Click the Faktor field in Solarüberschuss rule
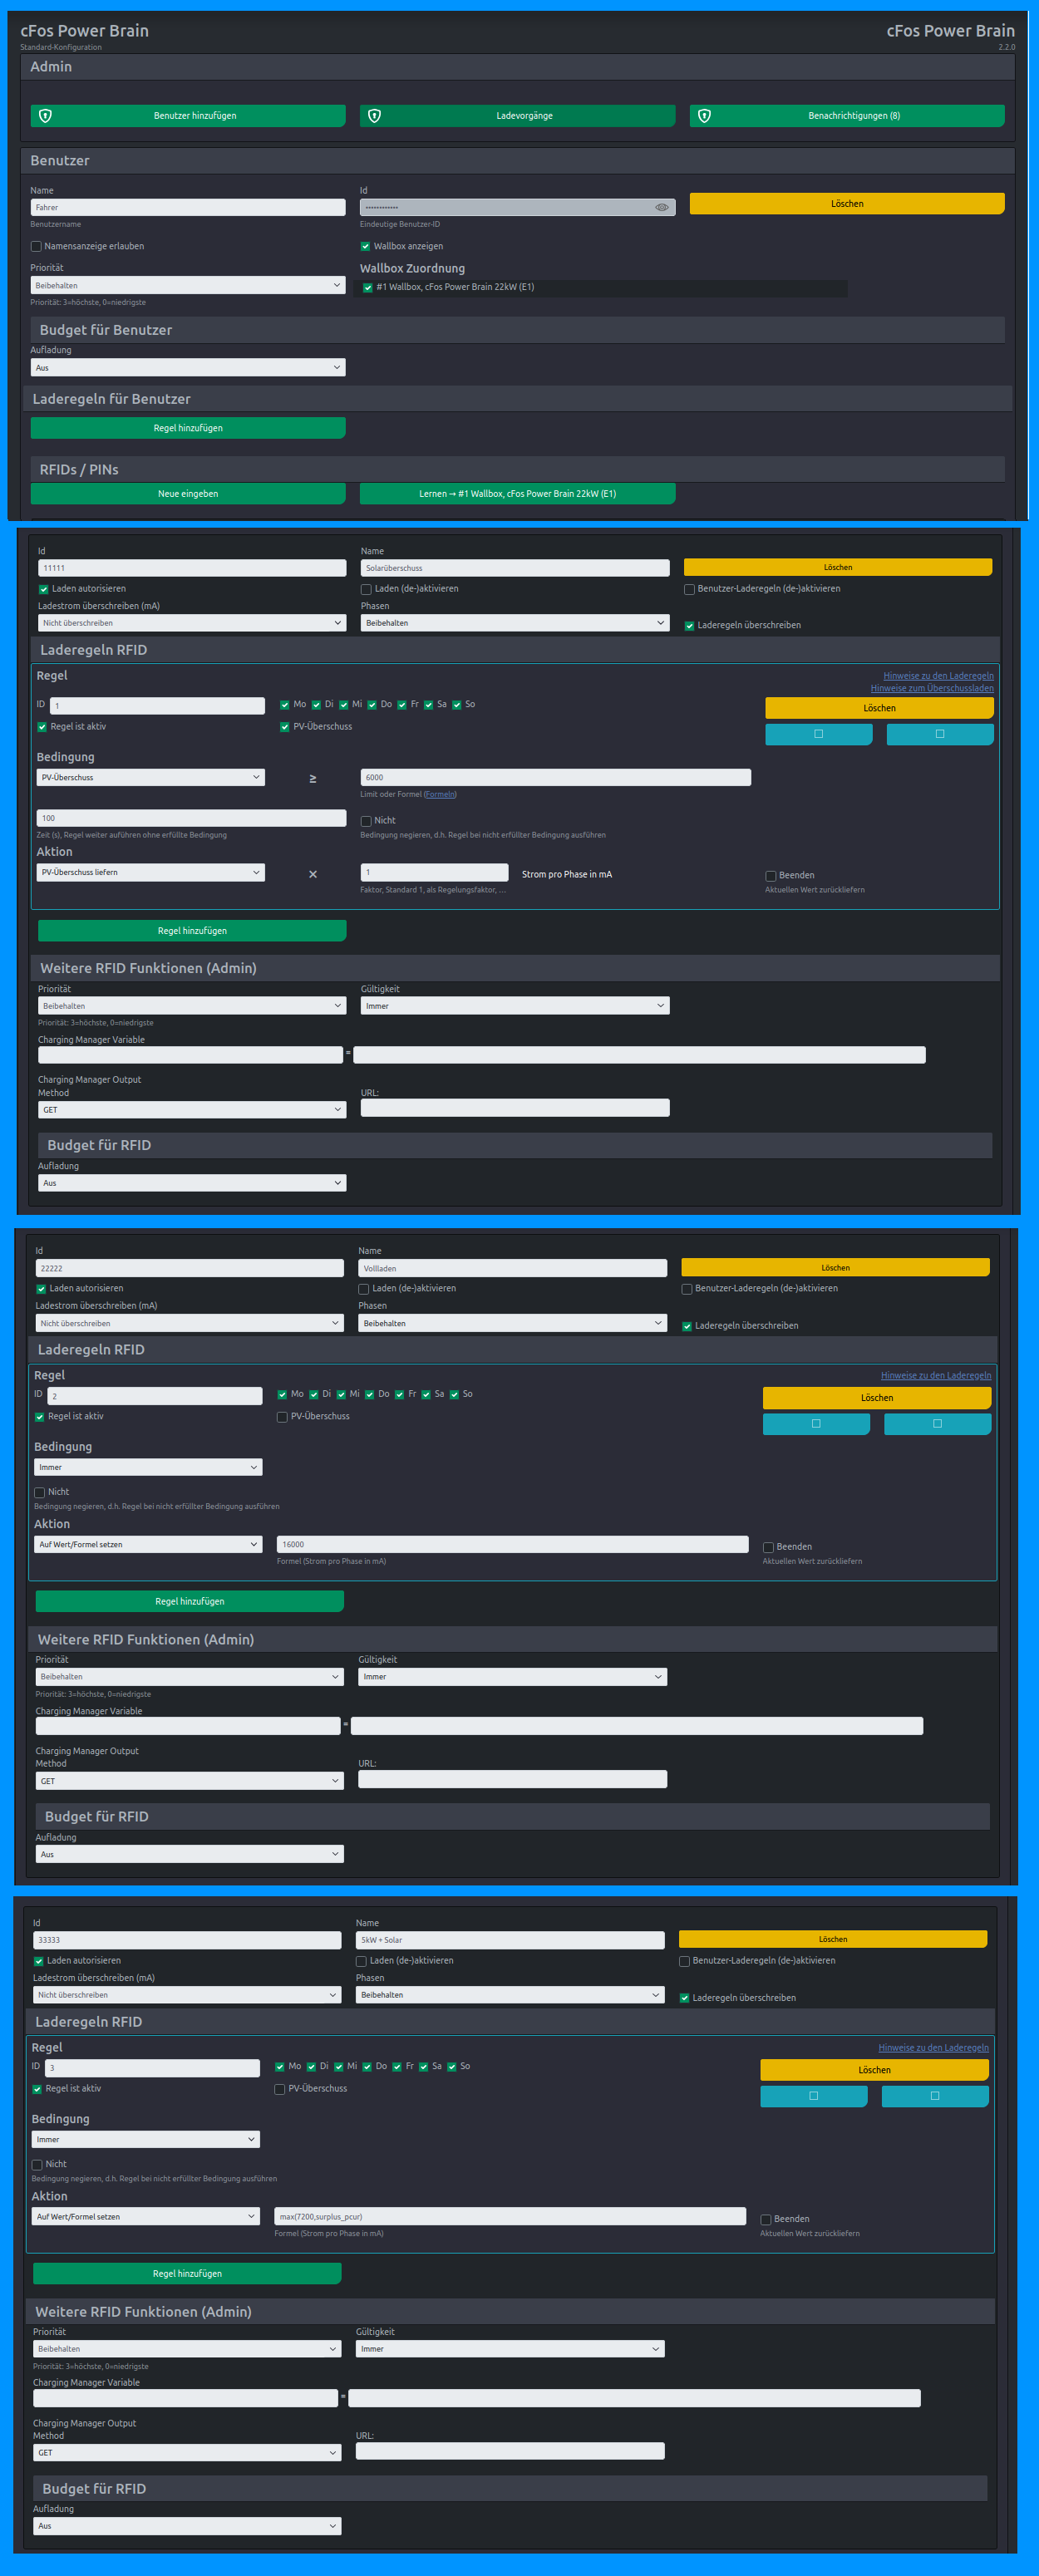1039x2576 pixels. click(x=434, y=872)
